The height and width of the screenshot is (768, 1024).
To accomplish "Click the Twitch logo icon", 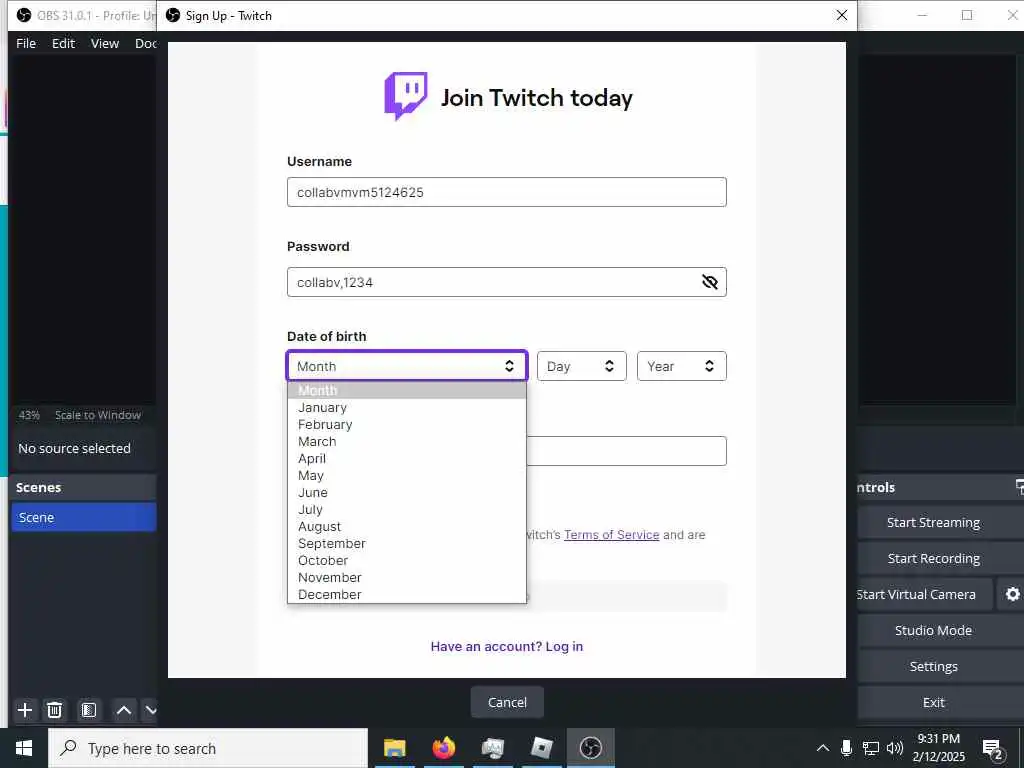I will click(406, 96).
